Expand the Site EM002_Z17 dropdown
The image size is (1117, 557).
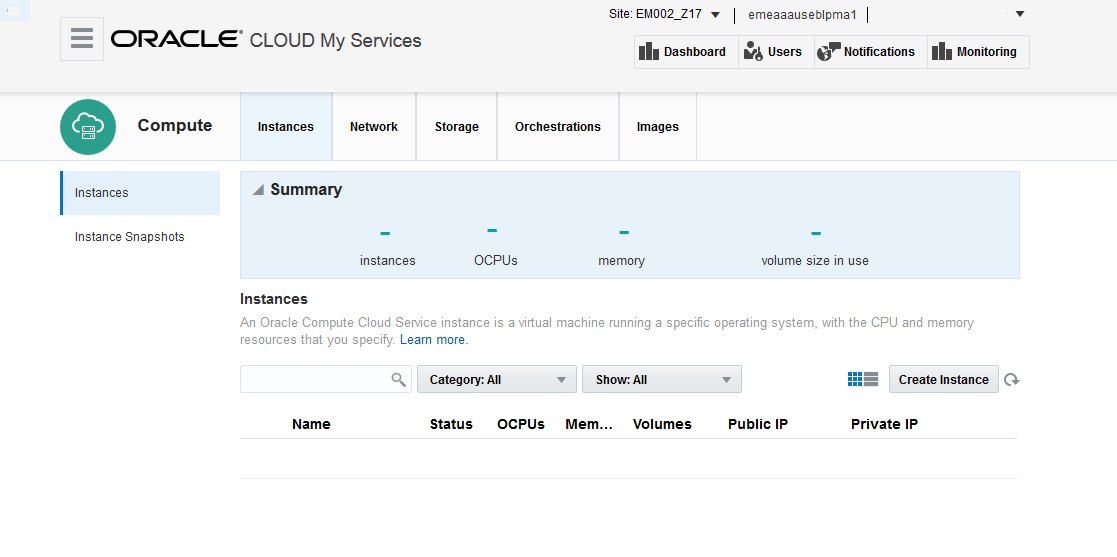(715, 14)
